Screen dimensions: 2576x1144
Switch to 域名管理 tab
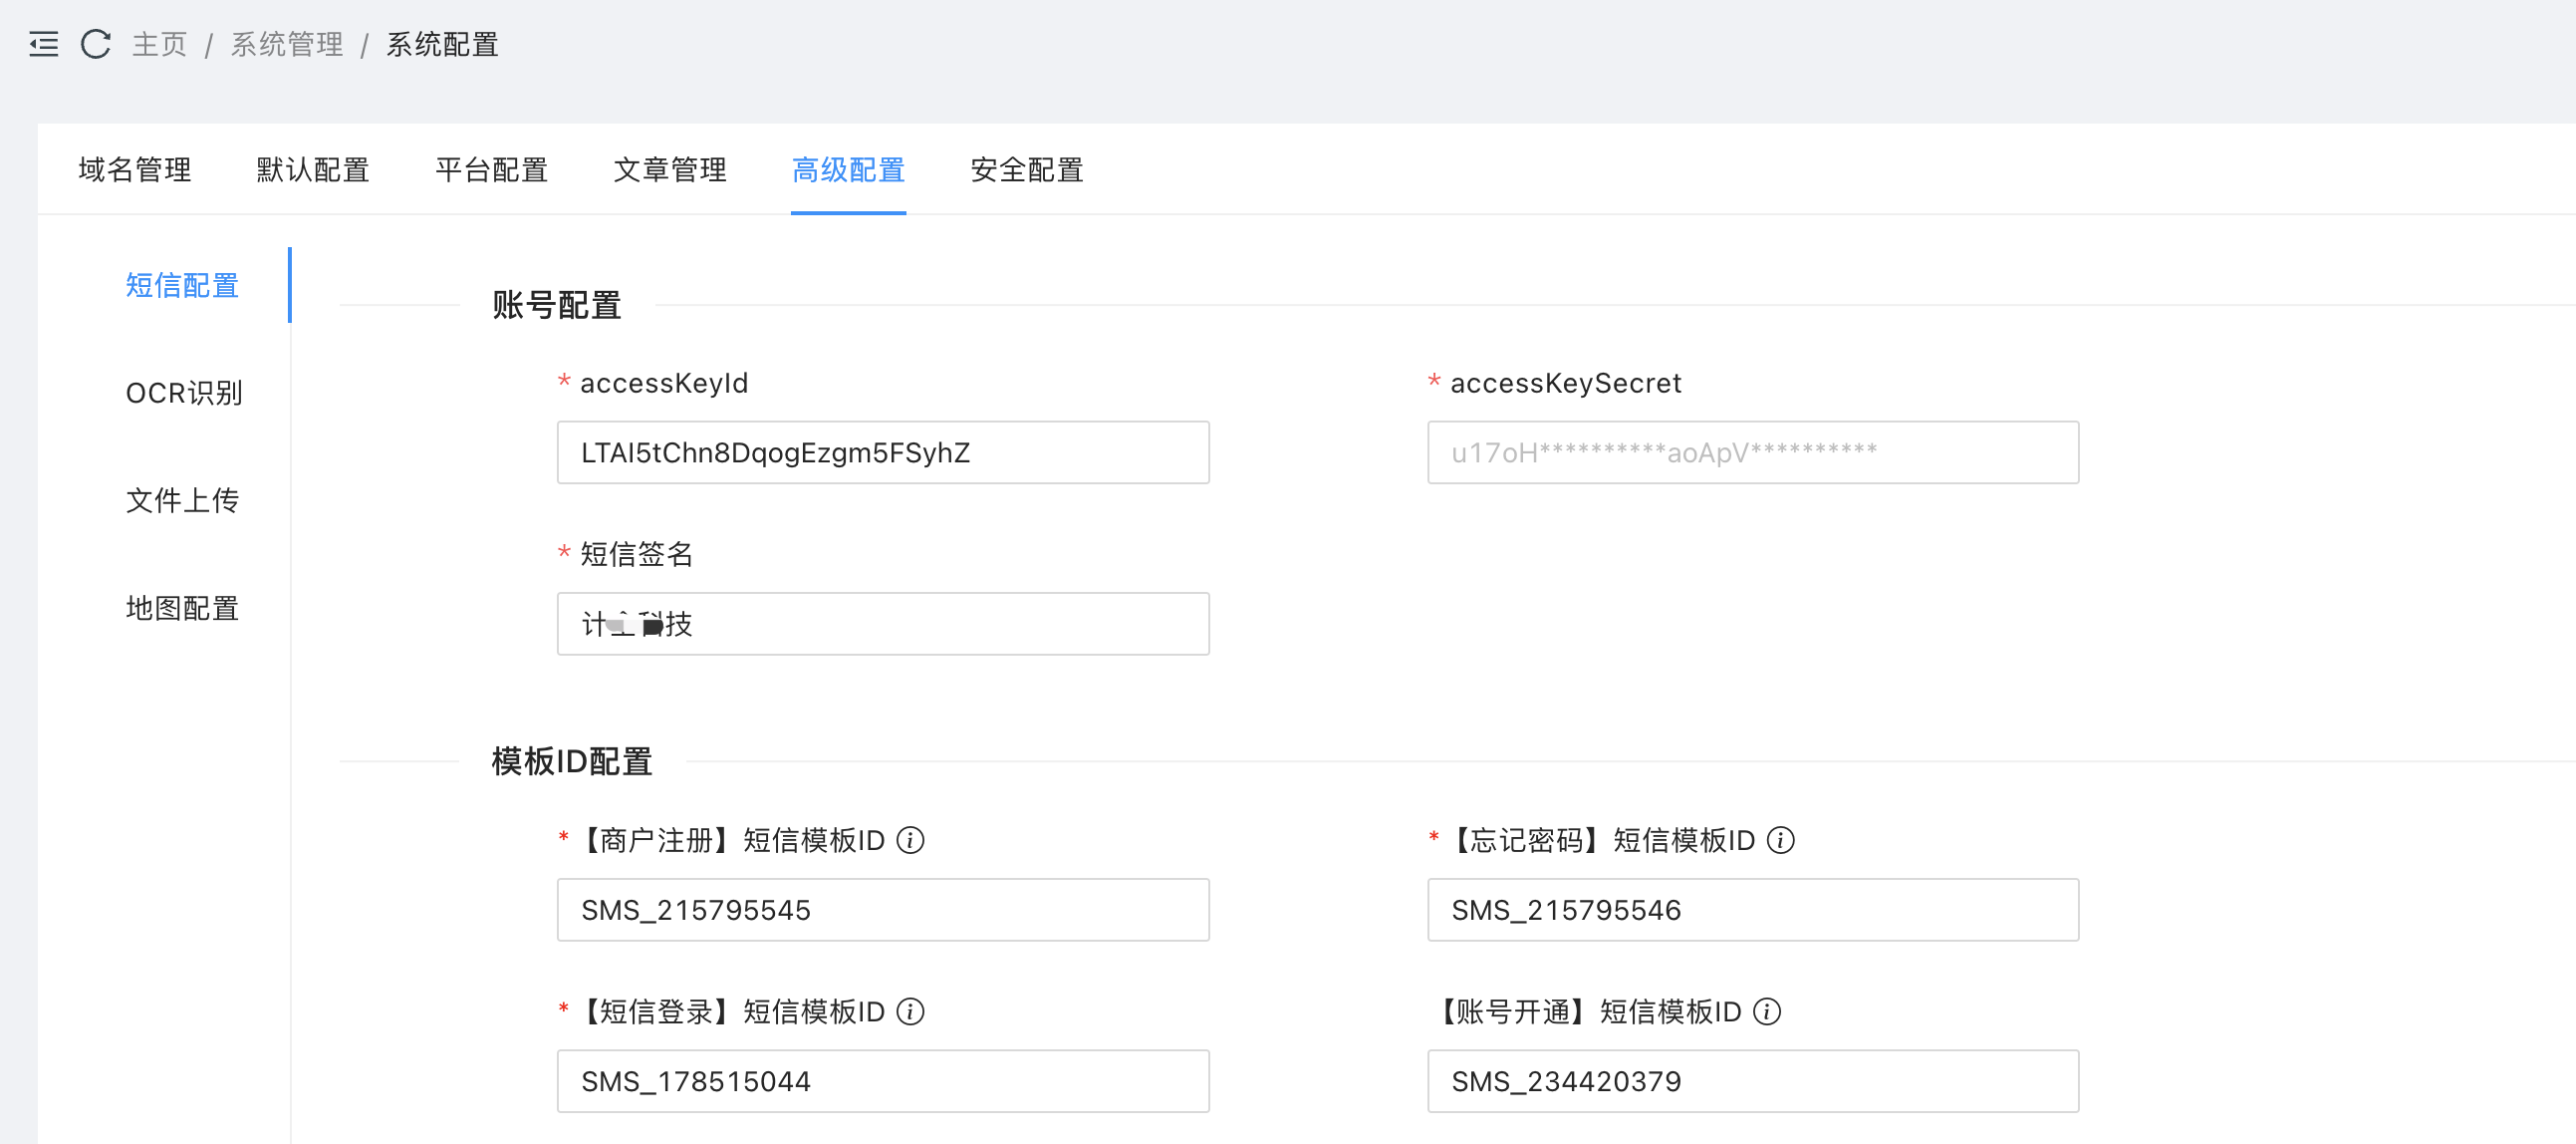(134, 170)
